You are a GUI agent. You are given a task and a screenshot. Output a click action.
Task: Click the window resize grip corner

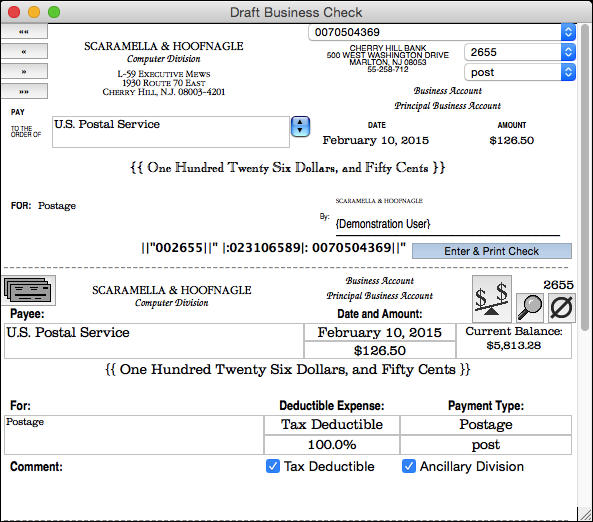coord(585,514)
